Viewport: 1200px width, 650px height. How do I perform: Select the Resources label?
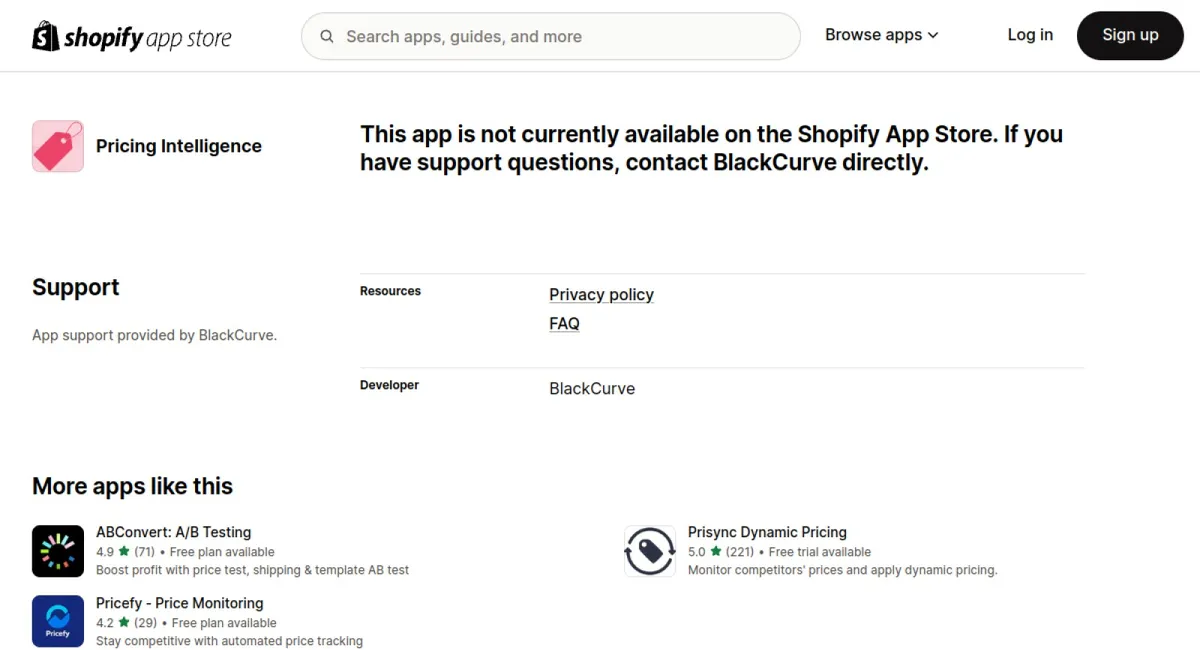pyautogui.click(x=390, y=291)
